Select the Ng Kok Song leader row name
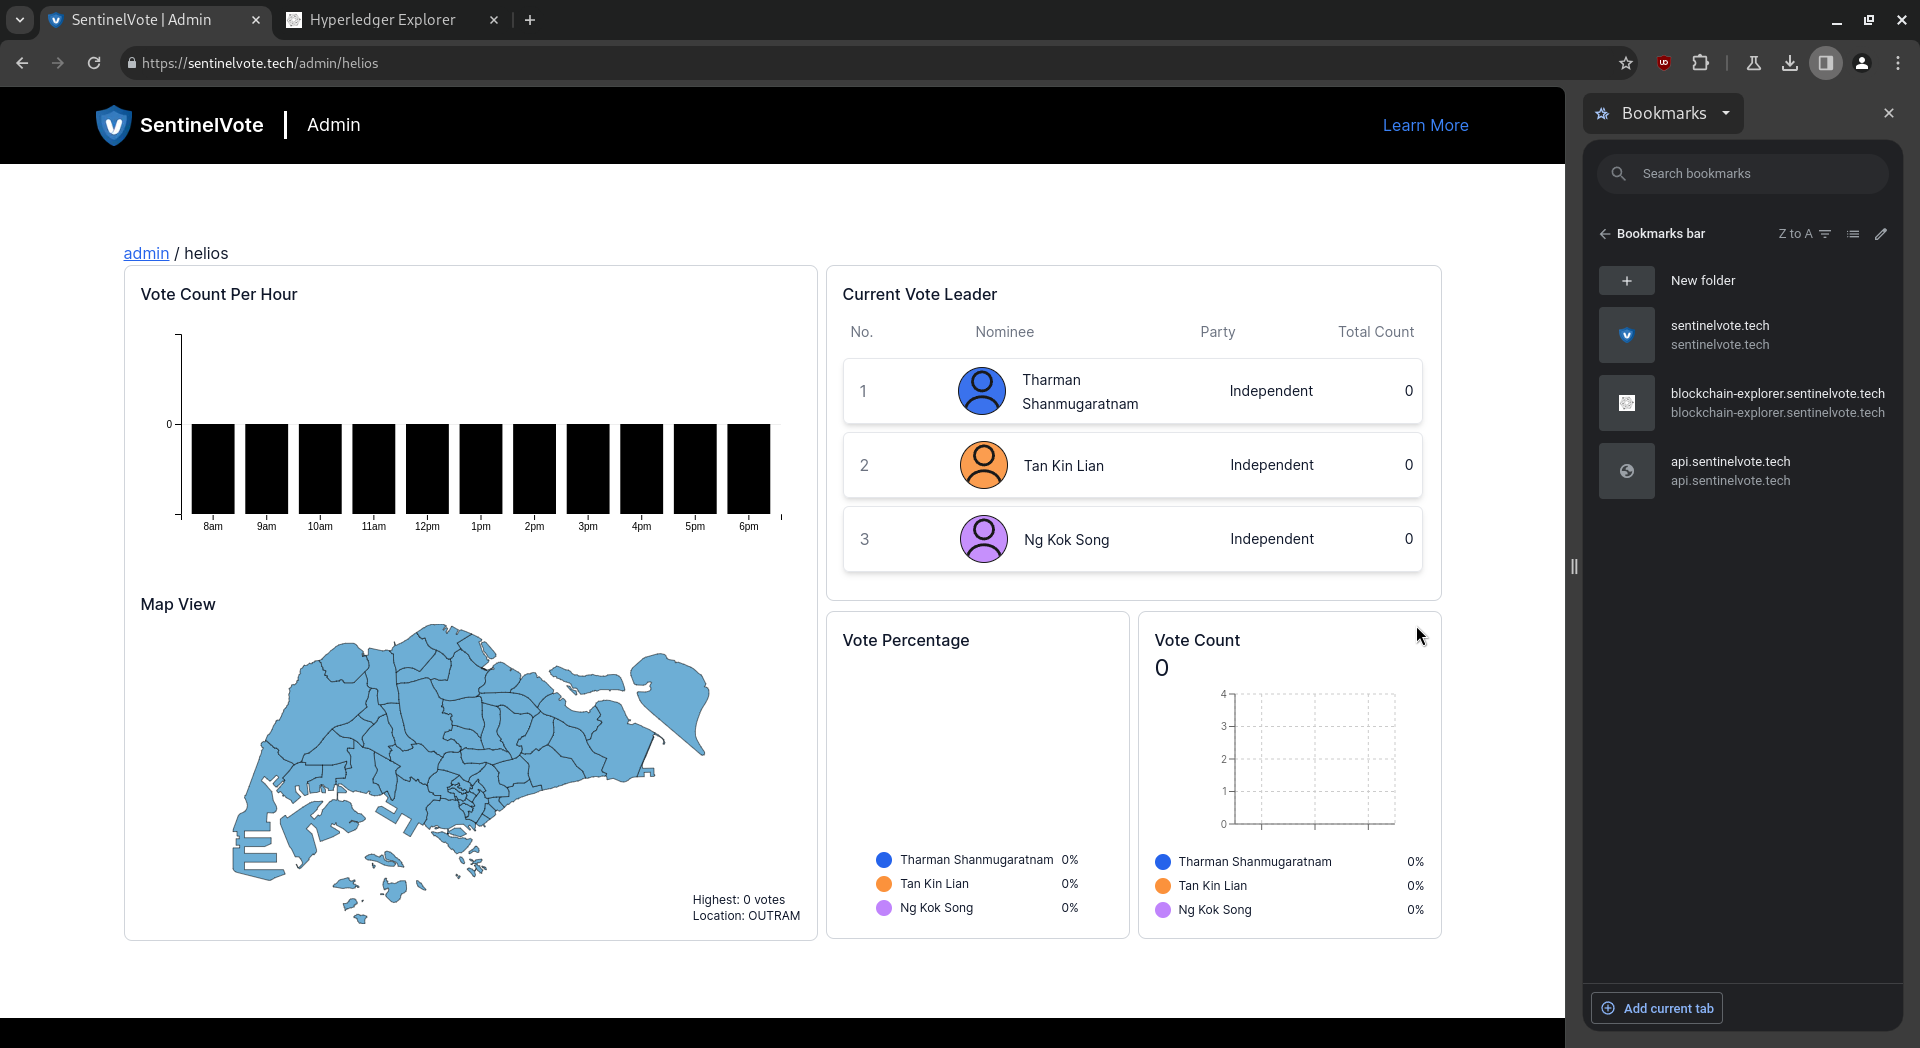 coord(1066,540)
